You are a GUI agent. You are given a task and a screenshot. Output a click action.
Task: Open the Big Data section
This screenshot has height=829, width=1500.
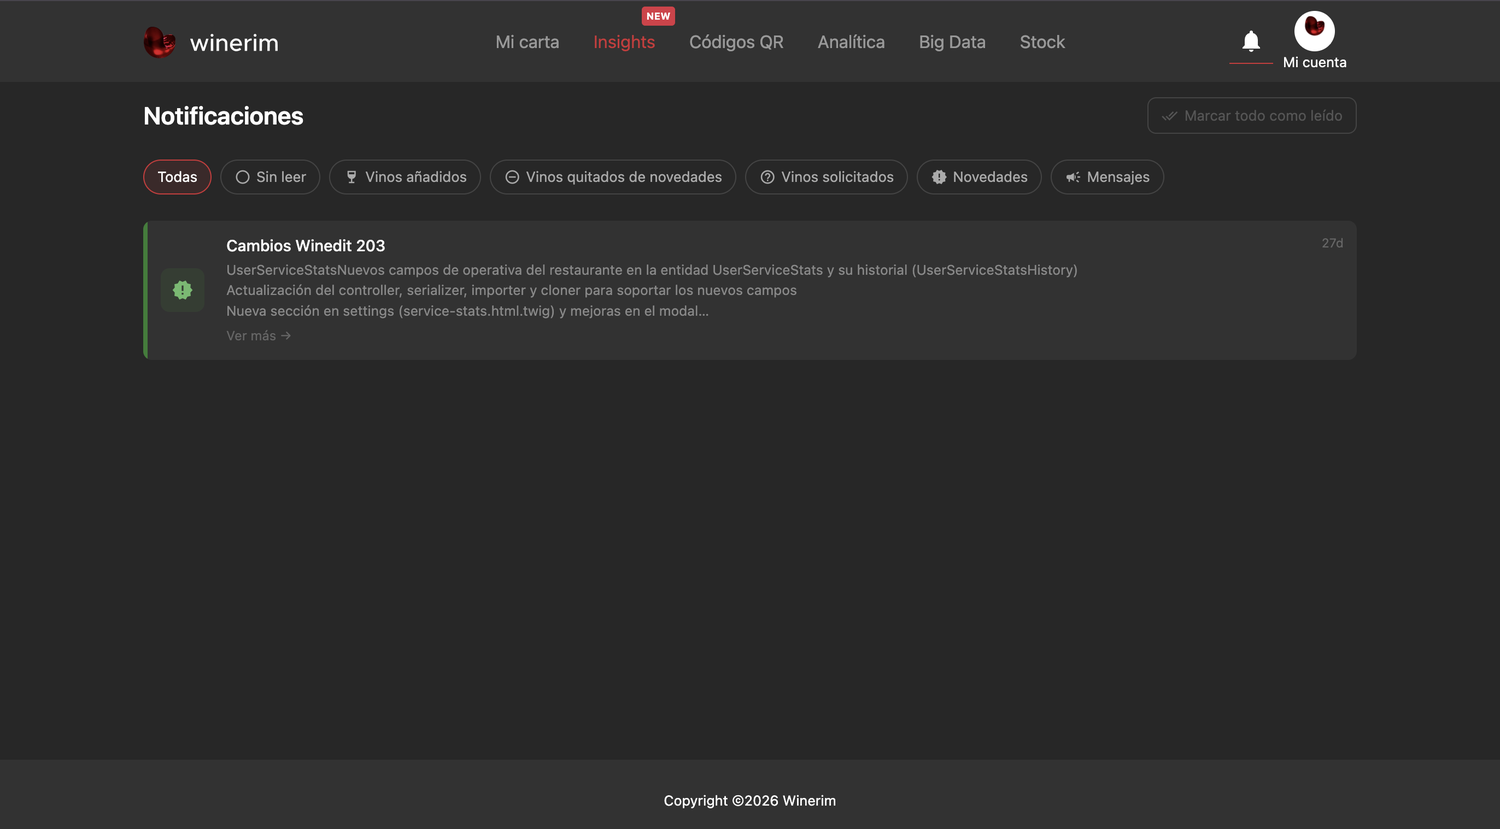[x=952, y=42]
